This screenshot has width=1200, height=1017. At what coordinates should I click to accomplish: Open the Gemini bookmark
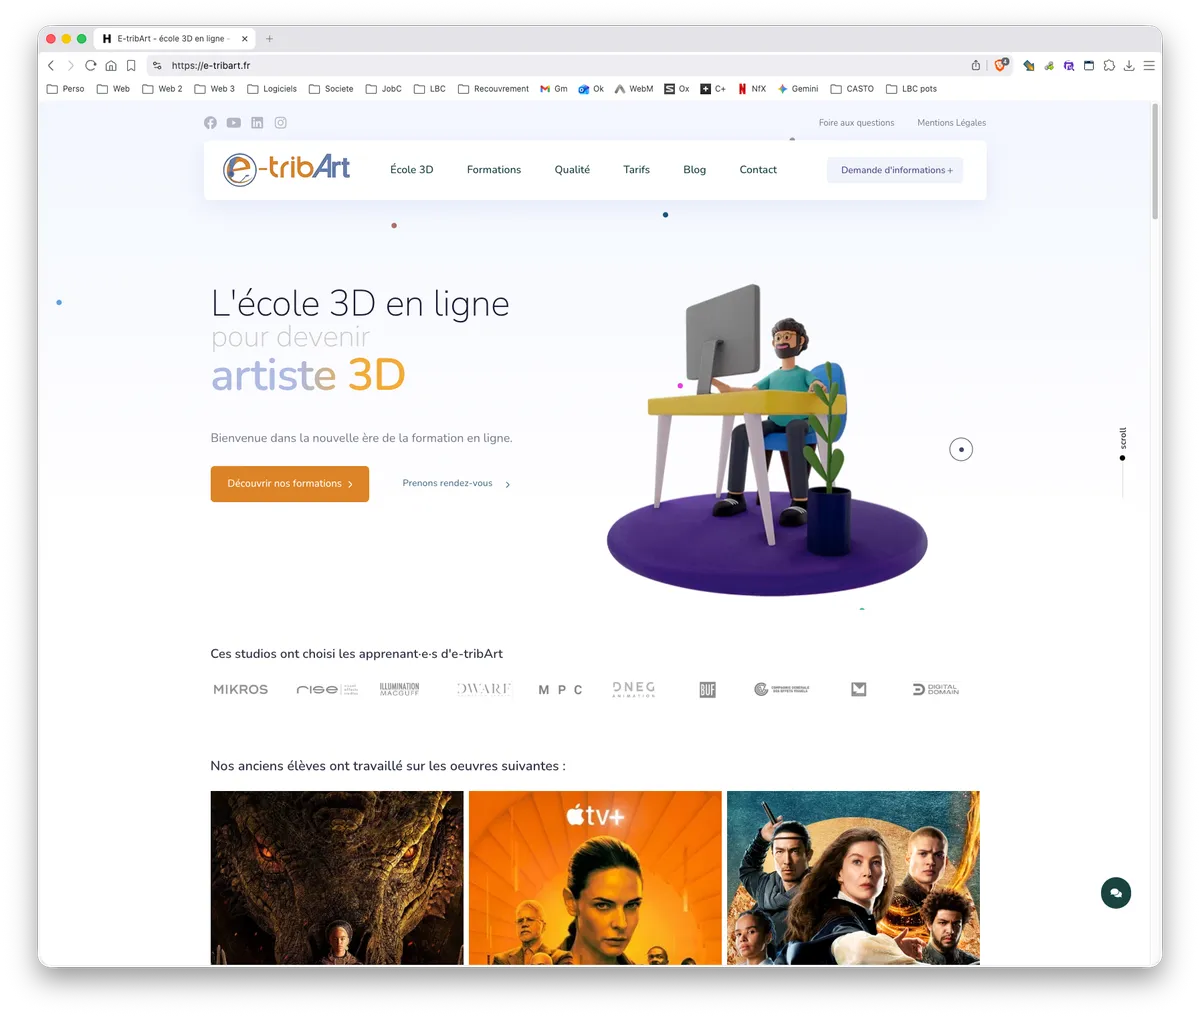798,89
